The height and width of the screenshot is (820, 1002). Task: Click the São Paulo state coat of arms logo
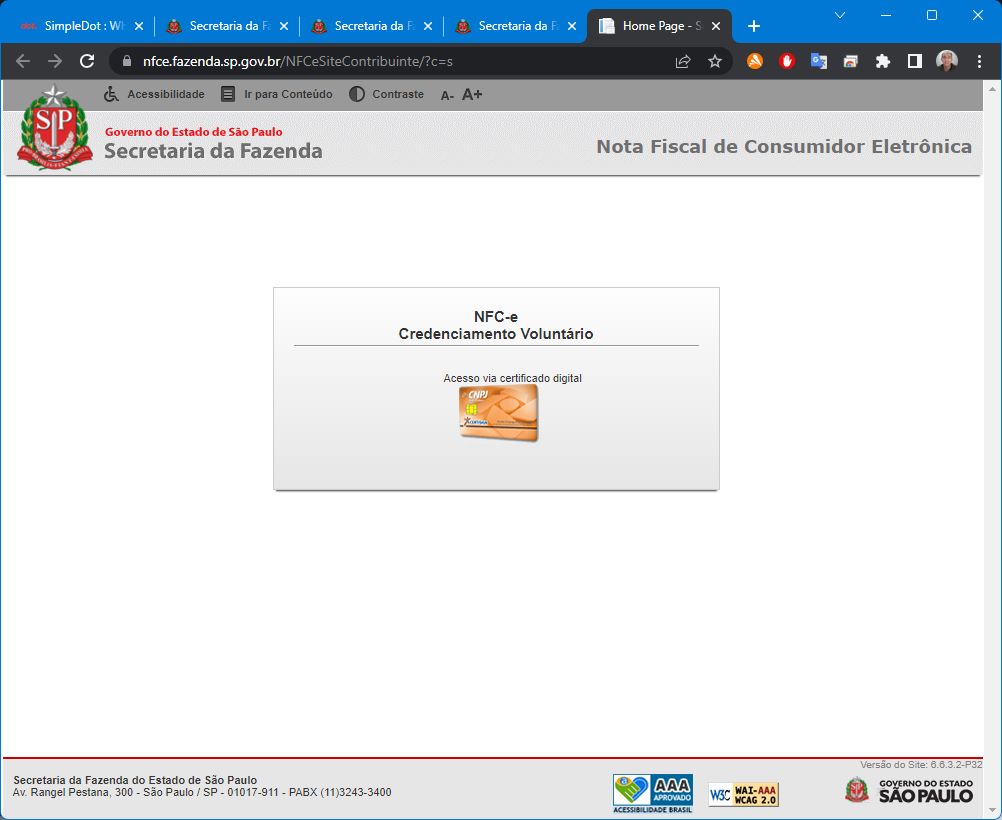click(54, 128)
